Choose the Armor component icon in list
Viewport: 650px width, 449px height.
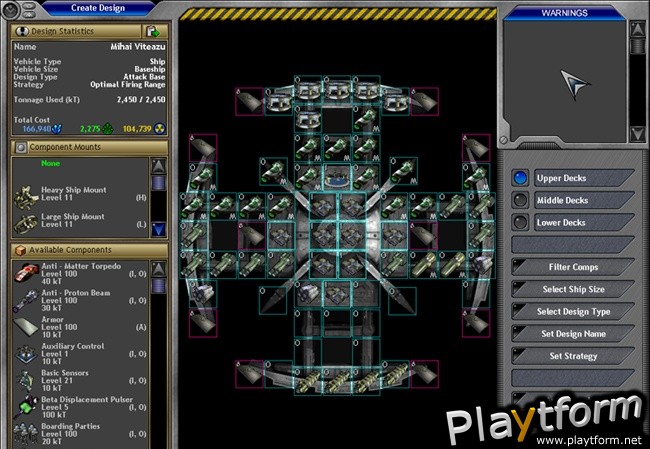26,327
